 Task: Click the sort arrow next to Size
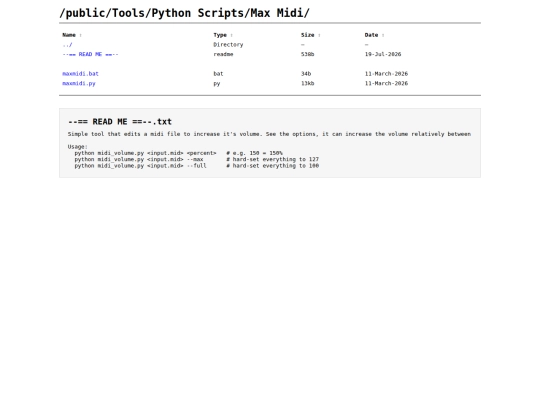[x=319, y=35]
